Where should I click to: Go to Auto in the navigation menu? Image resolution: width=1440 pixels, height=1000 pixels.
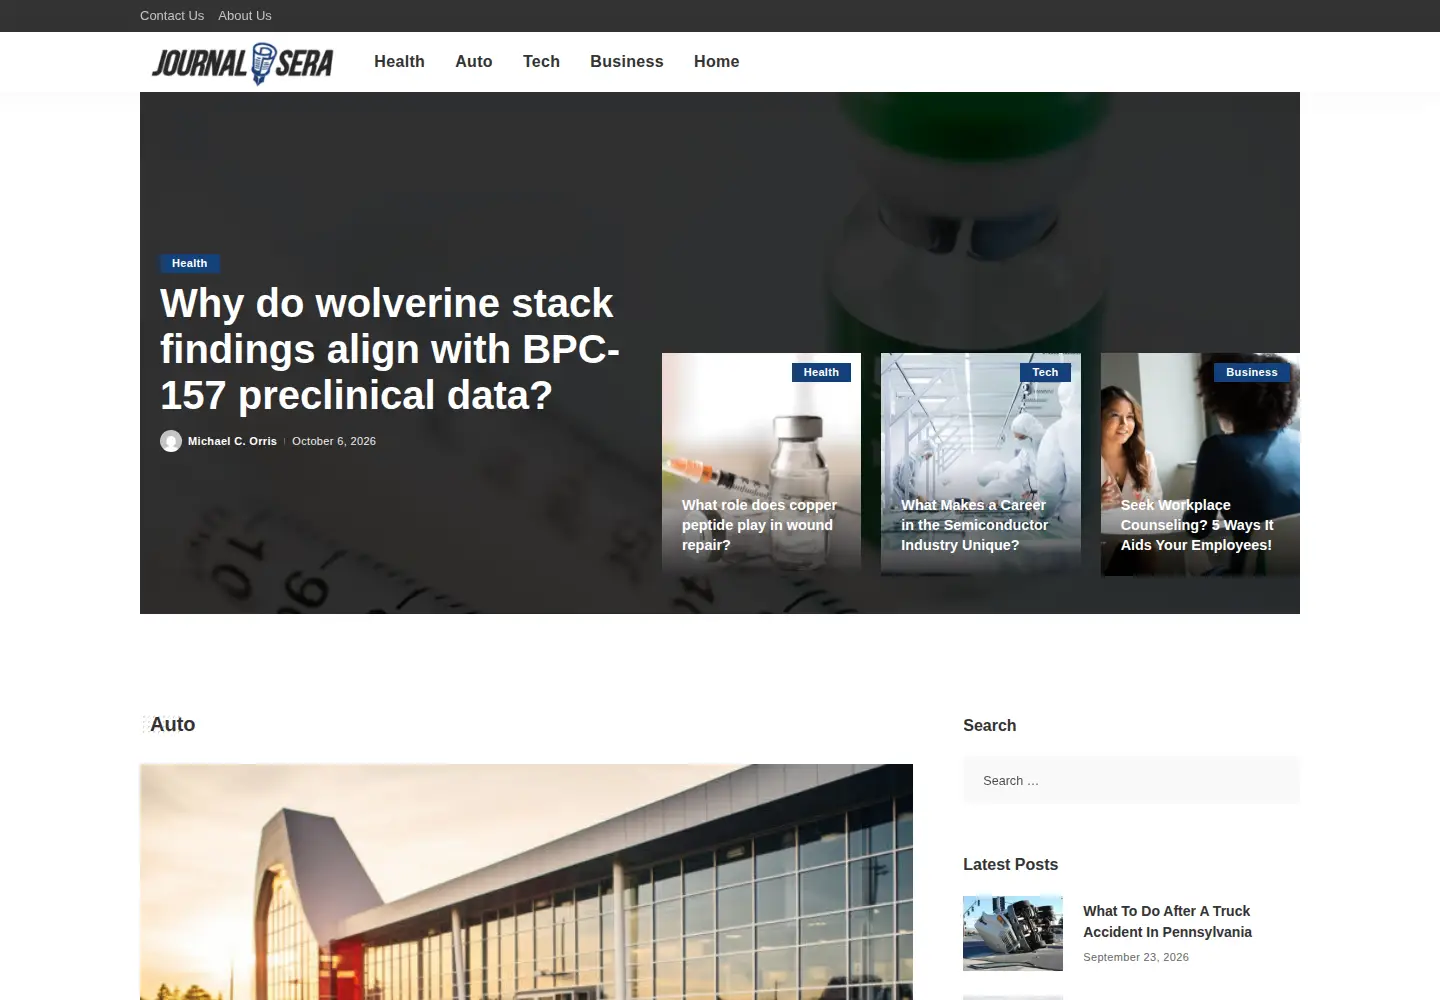click(473, 61)
